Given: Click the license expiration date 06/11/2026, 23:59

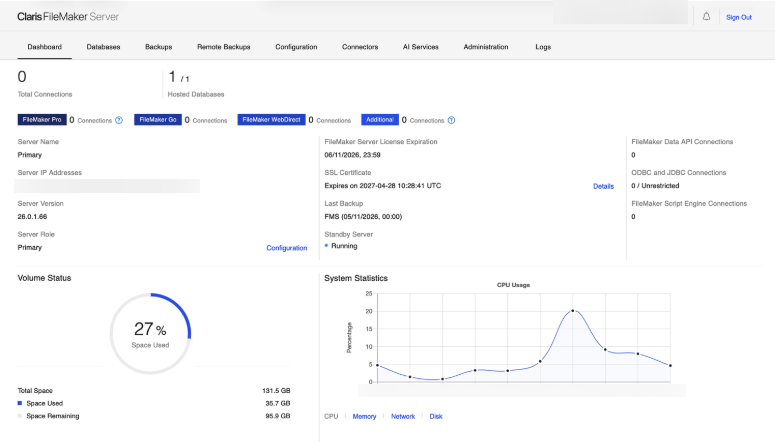Looking at the screenshot, I should (352, 155).
